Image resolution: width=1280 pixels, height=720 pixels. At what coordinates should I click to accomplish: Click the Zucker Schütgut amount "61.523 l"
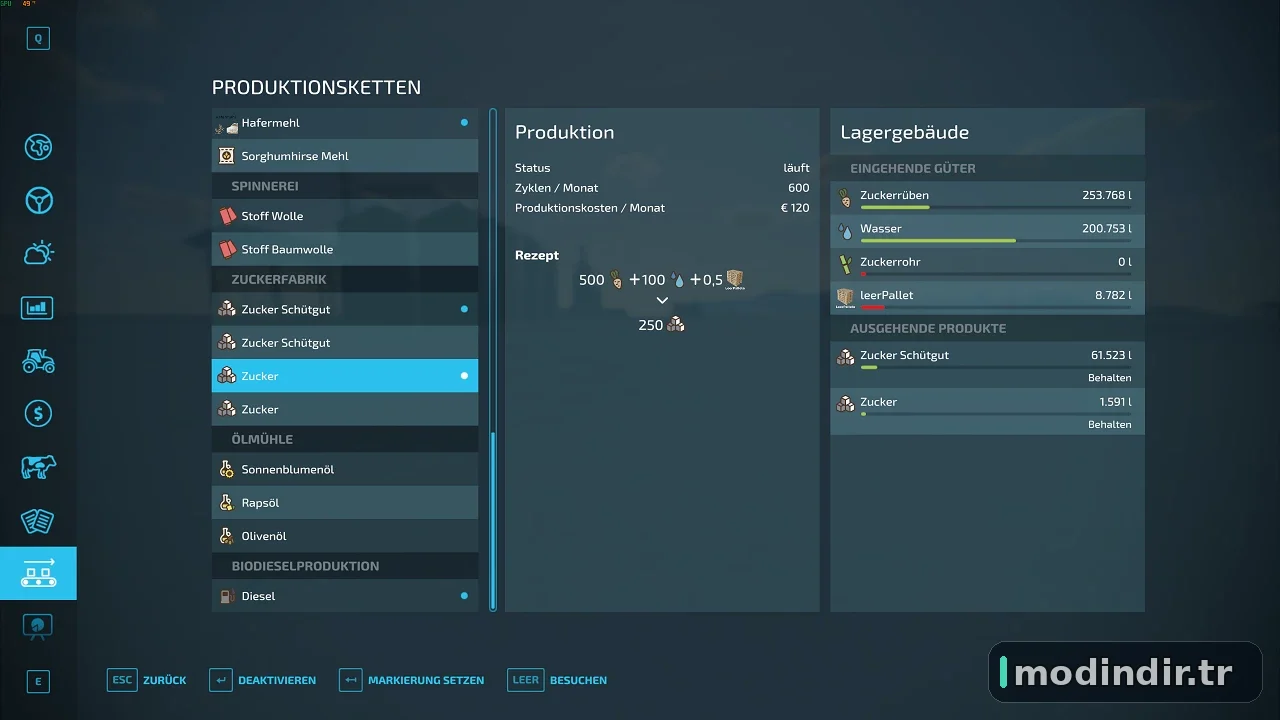[1111, 355]
